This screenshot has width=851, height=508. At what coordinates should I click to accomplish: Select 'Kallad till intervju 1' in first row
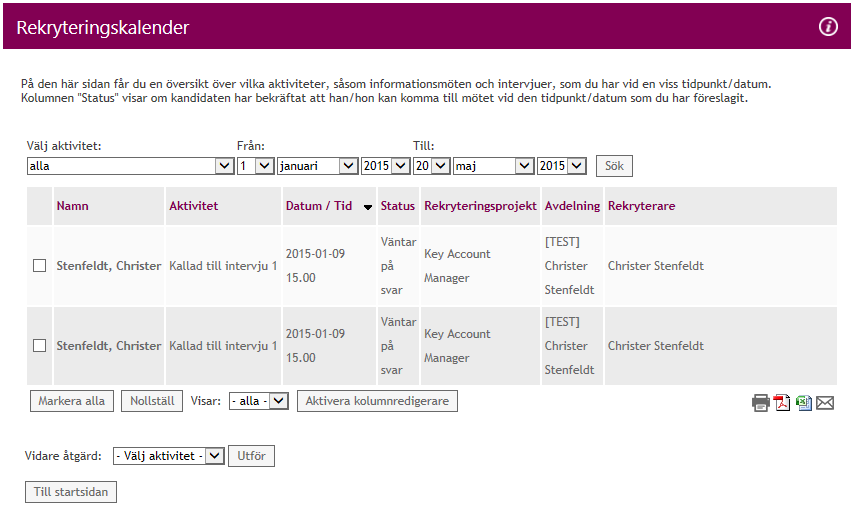click(223, 266)
